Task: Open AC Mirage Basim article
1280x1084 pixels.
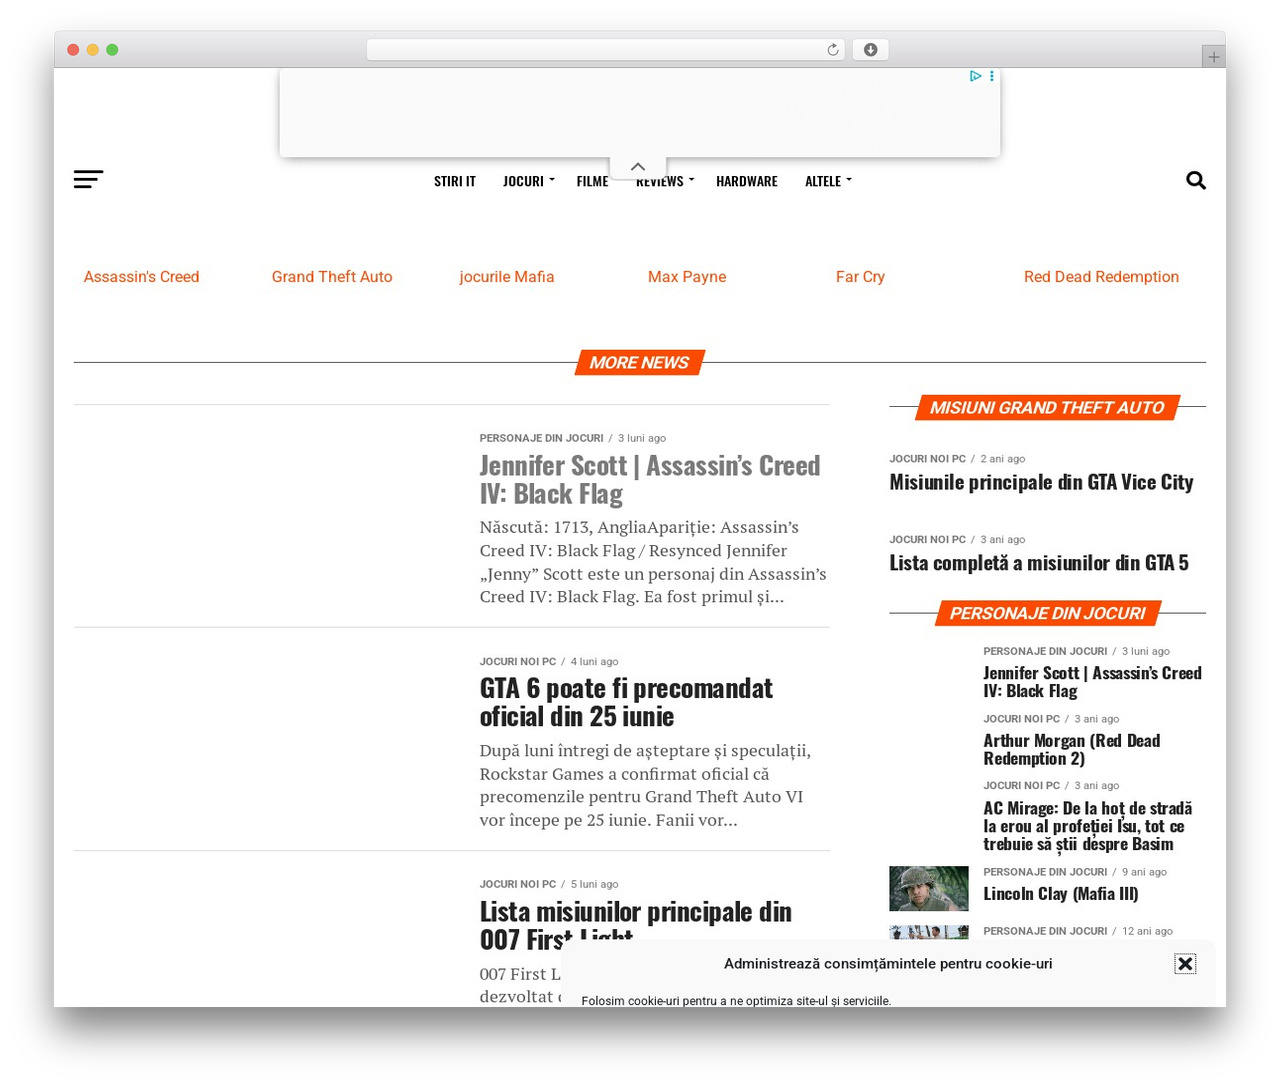Action: [x=1088, y=826]
